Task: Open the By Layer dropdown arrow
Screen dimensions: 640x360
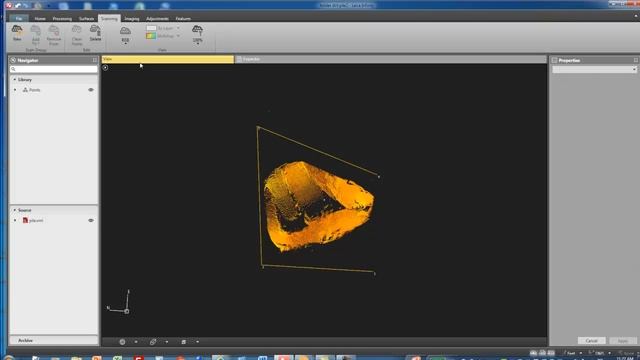Action: 178,28
